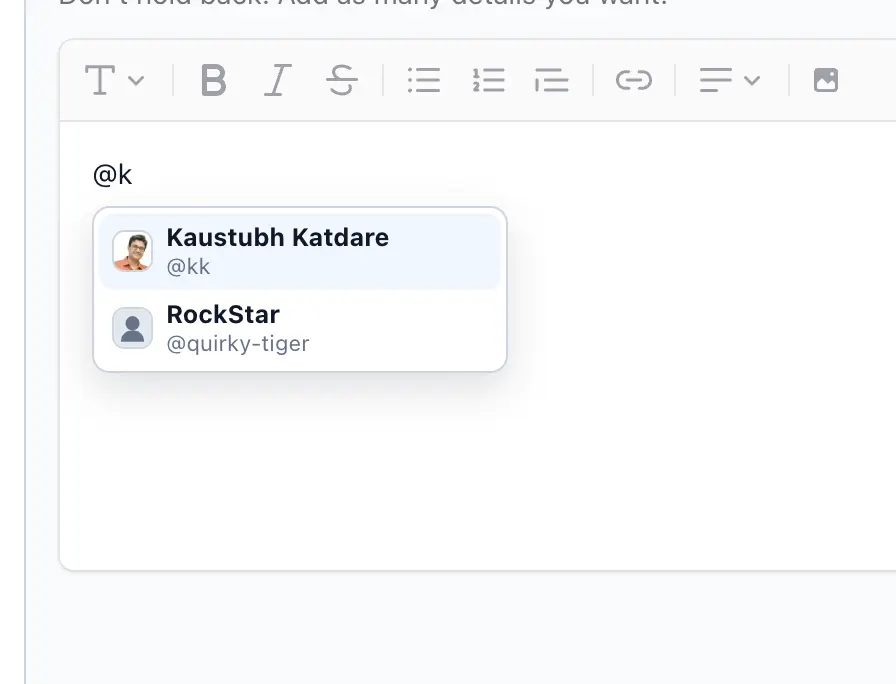Apply italic formatting to text

coord(277,80)
